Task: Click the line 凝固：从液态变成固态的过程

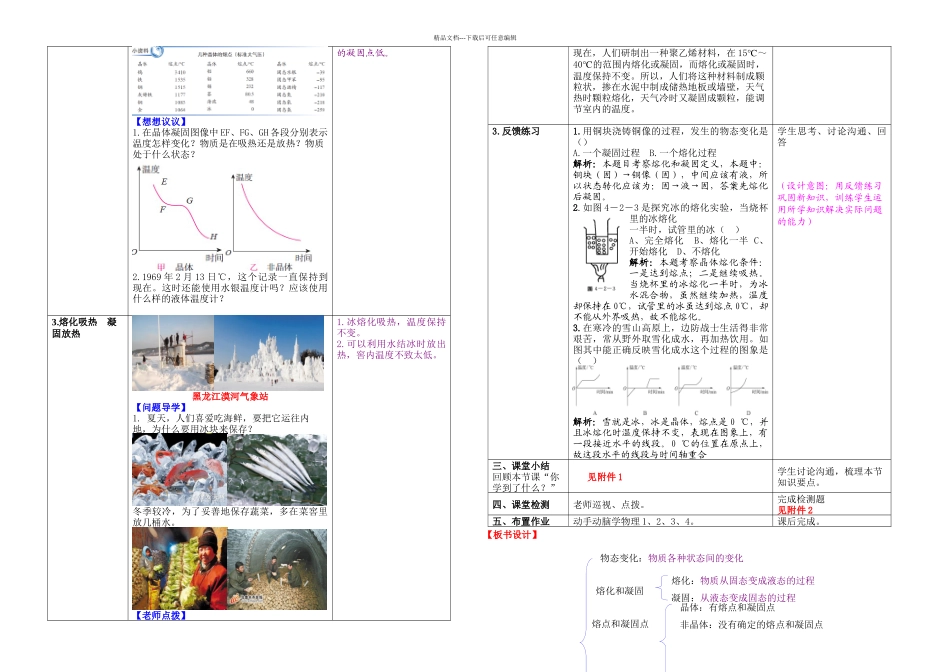Action: click(x=733, y=598)
